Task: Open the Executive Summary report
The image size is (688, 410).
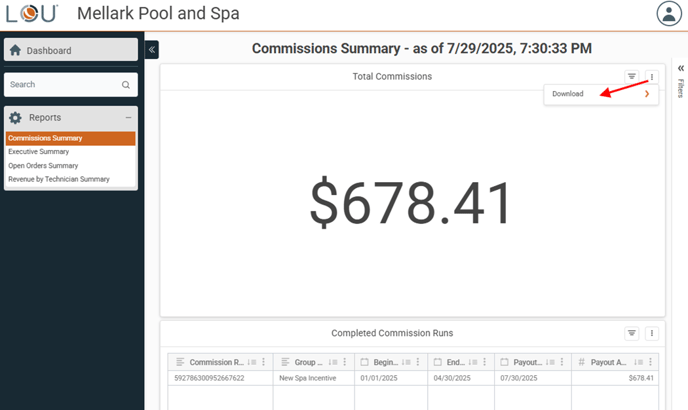Action: click(x=39, y=152)
